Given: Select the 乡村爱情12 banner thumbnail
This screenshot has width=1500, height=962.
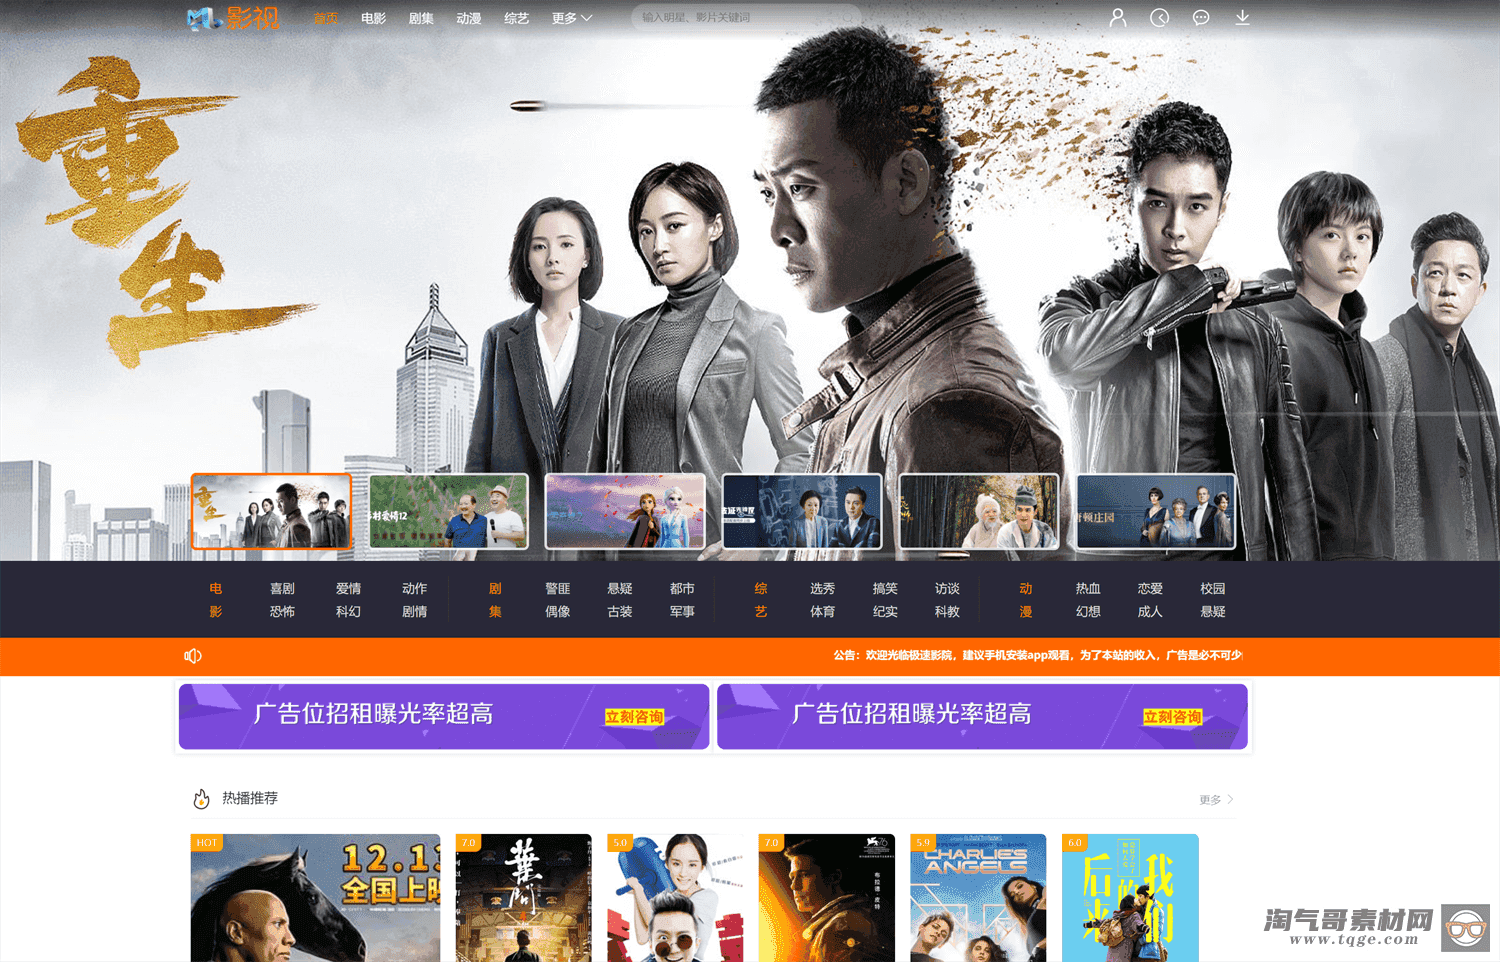Looking at the screenshot, I should pyautogui.click(x=448, y=512).
